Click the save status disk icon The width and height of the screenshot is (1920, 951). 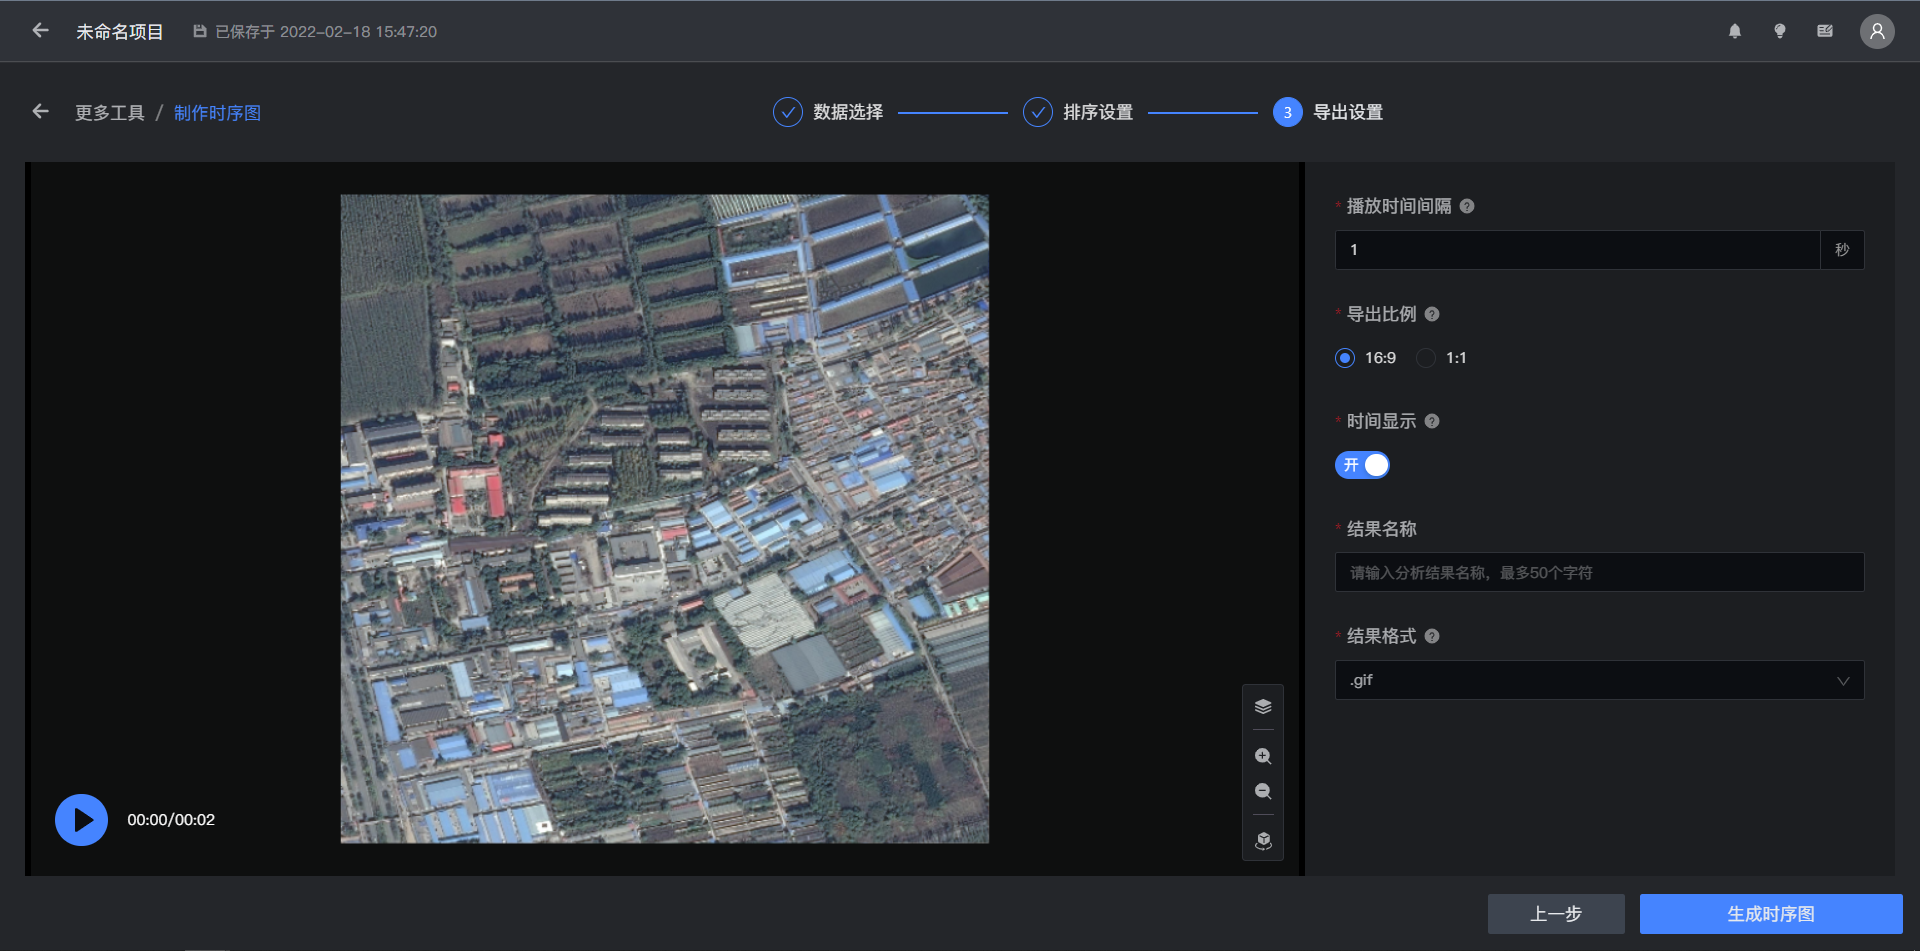pyautogui.click(x=200, y=32)
